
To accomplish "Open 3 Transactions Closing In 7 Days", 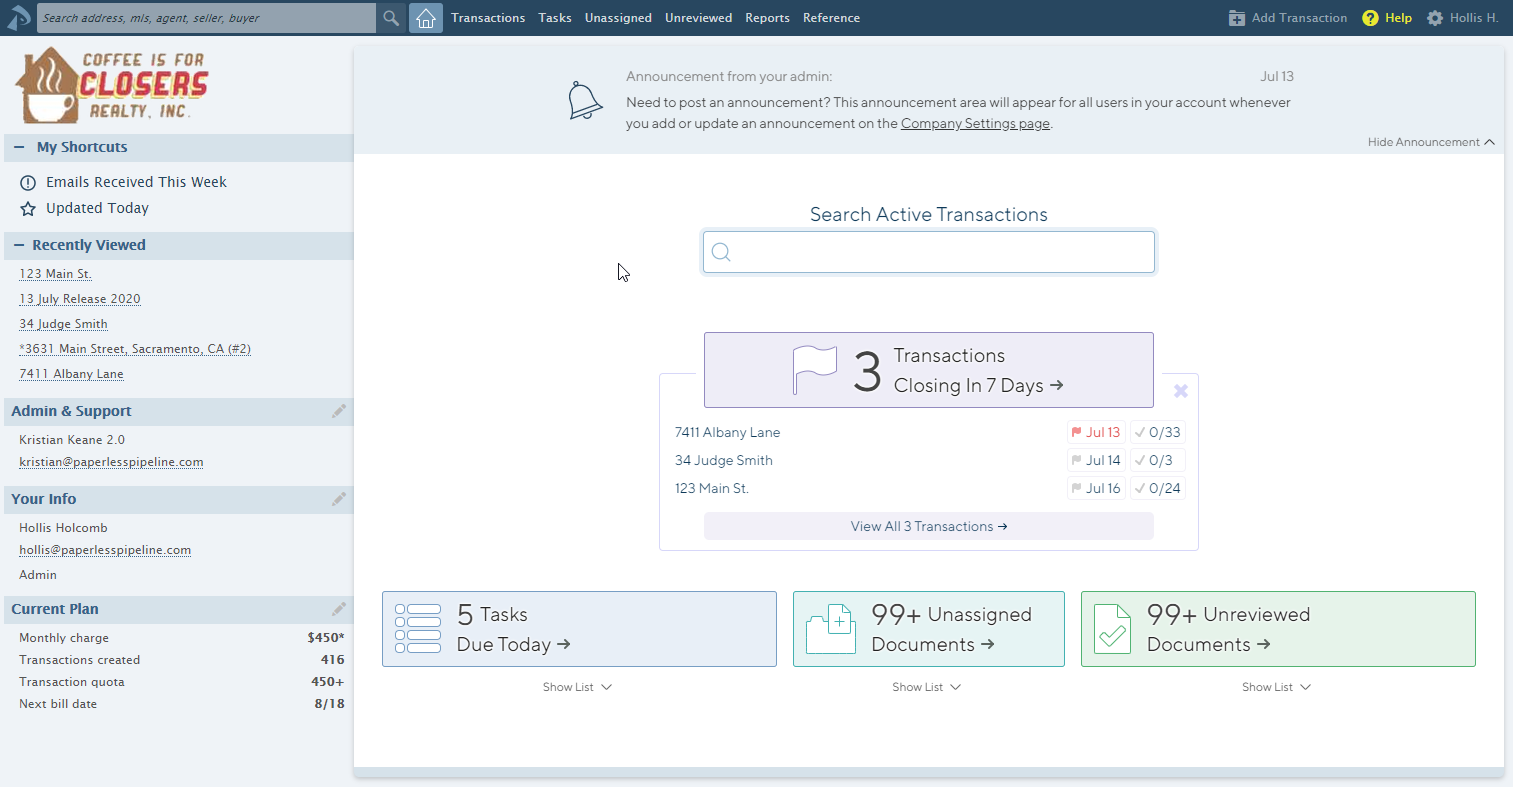I will click(929, 370).
